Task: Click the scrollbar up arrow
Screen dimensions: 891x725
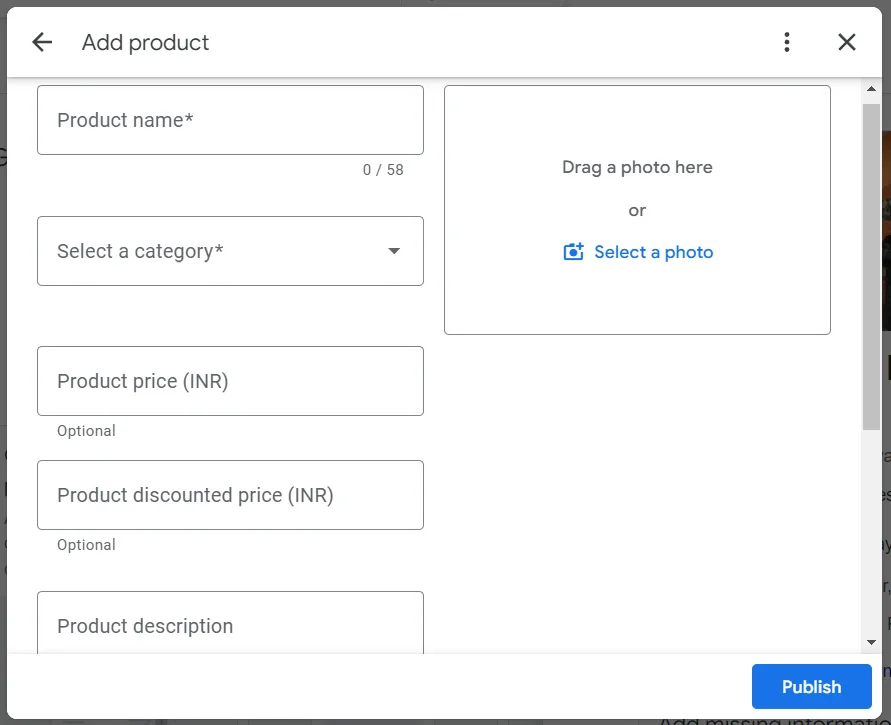Action: coord(871,89)
